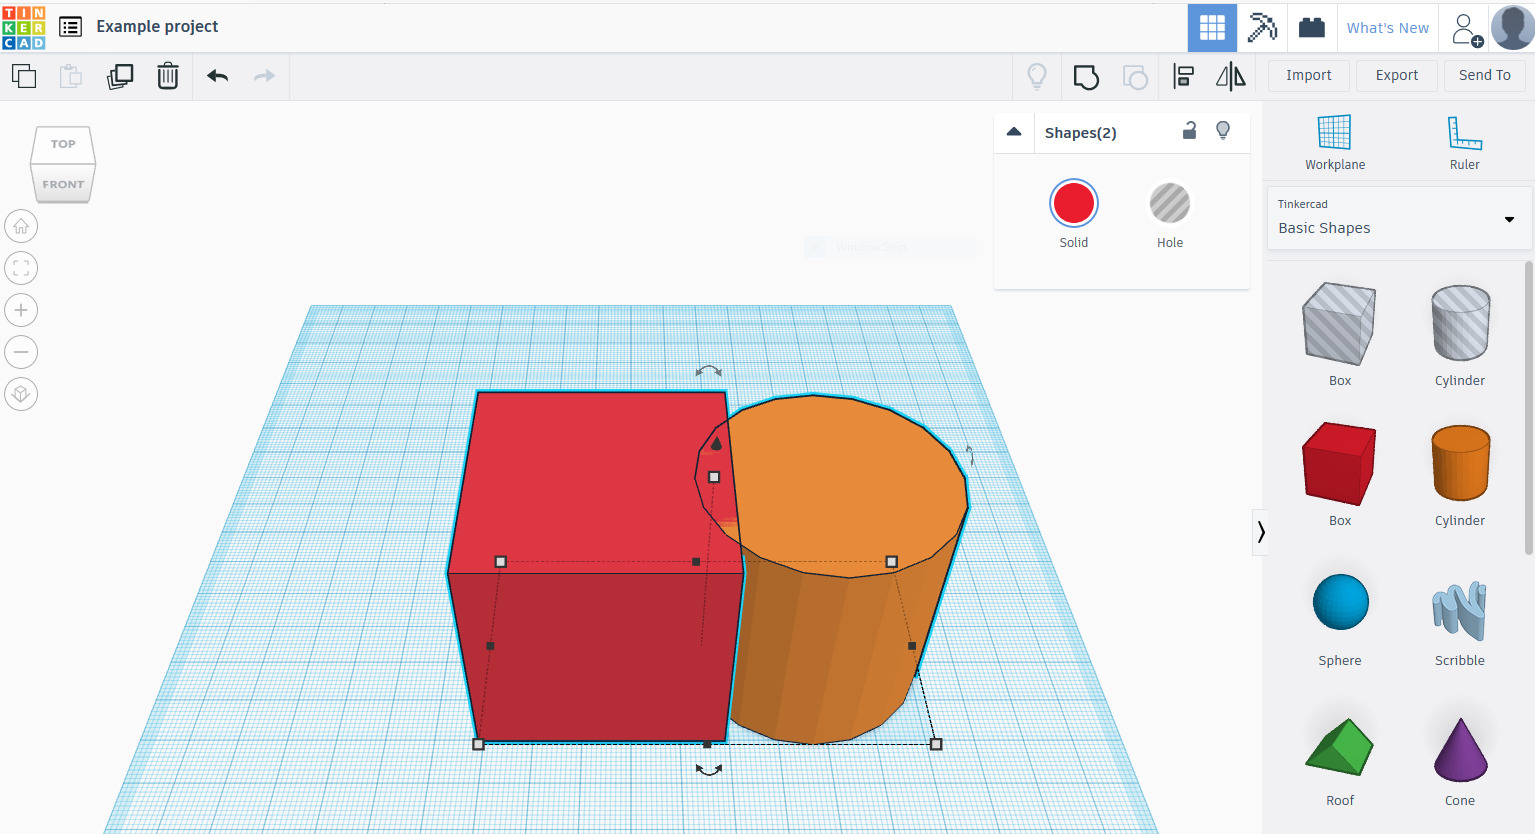
Task: Collapse the Shapes(2) inspector panel
Action: (1013, 131)
